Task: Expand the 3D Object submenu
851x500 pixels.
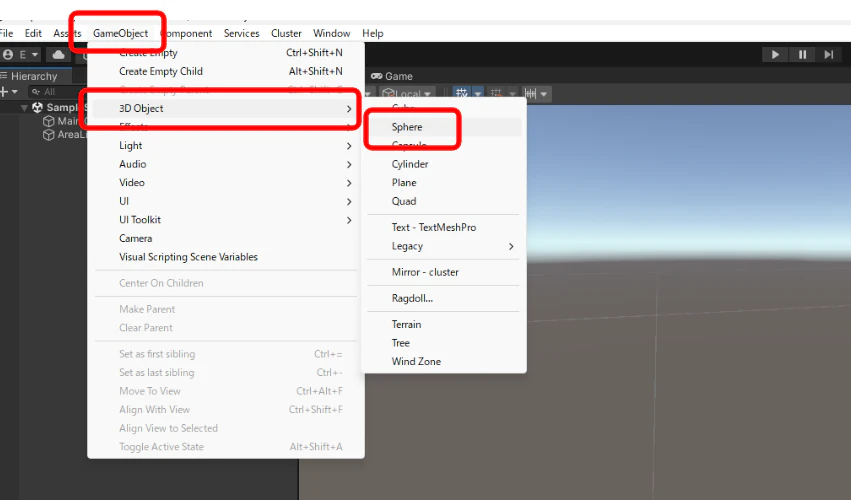Action: coord(226,109)
